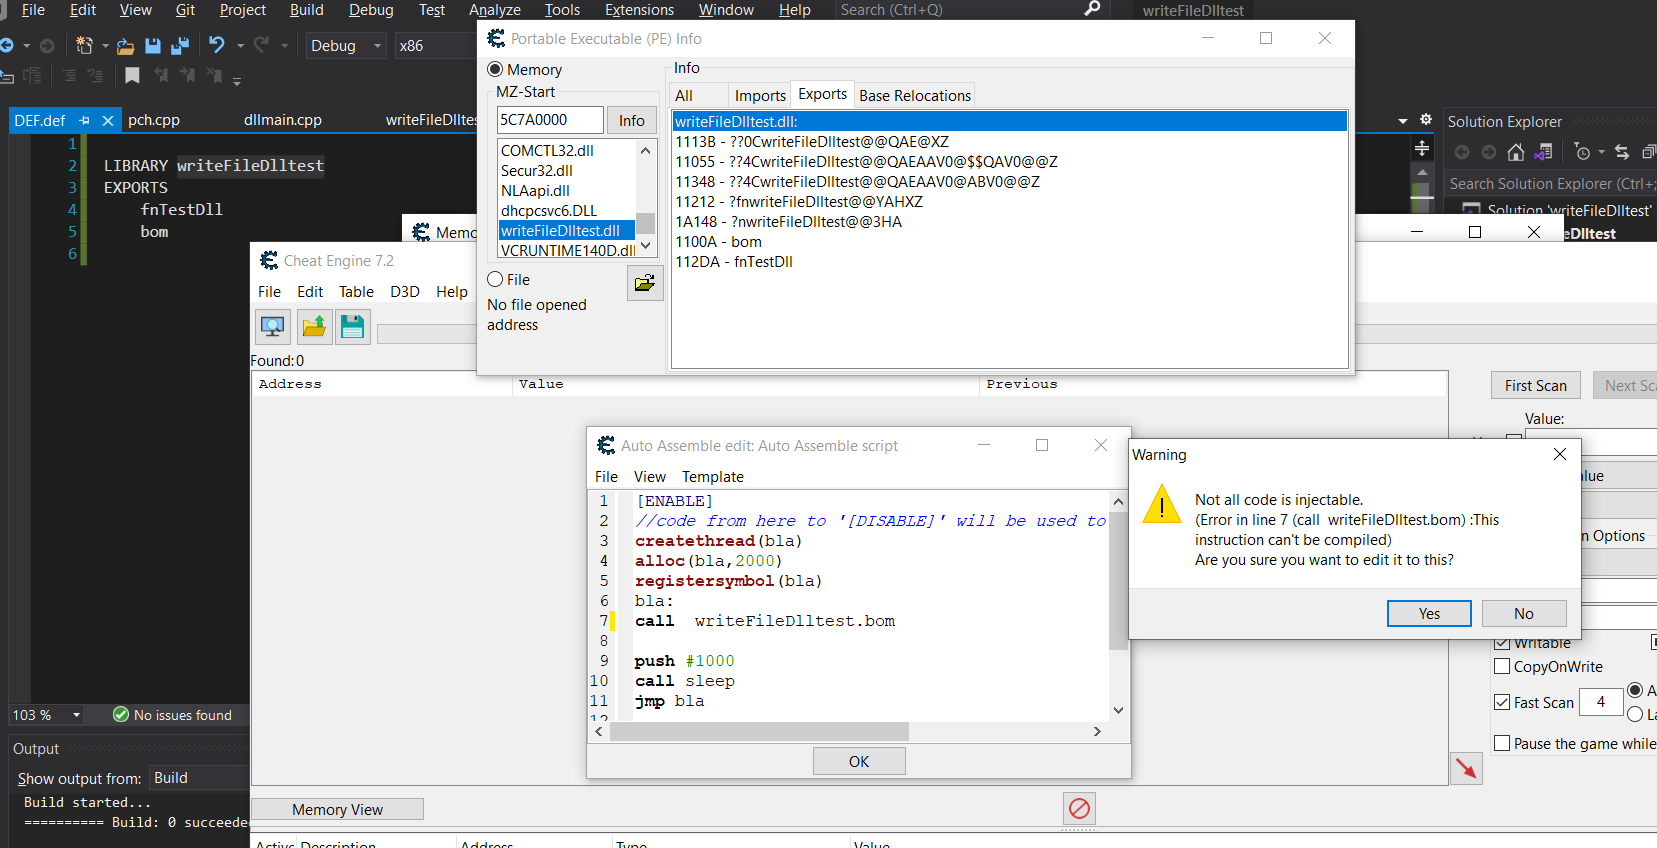
Task: Click Cheat Engine's open process icon
Action: 272,327
